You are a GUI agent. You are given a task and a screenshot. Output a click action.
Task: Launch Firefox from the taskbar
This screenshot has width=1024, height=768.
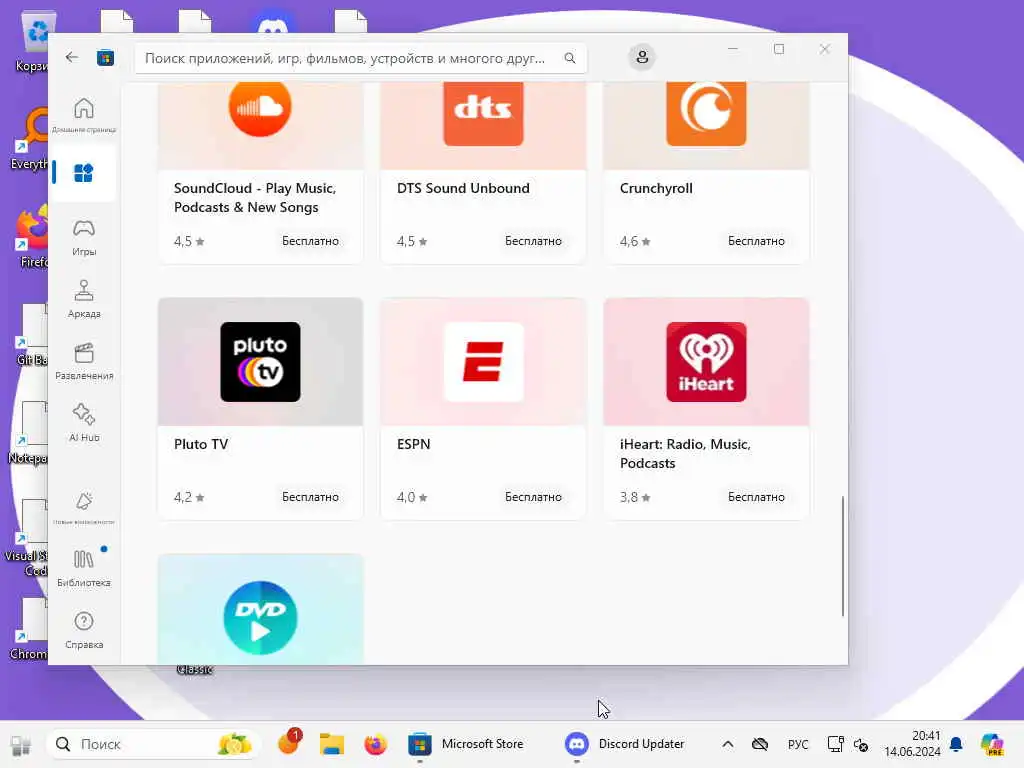376,744
